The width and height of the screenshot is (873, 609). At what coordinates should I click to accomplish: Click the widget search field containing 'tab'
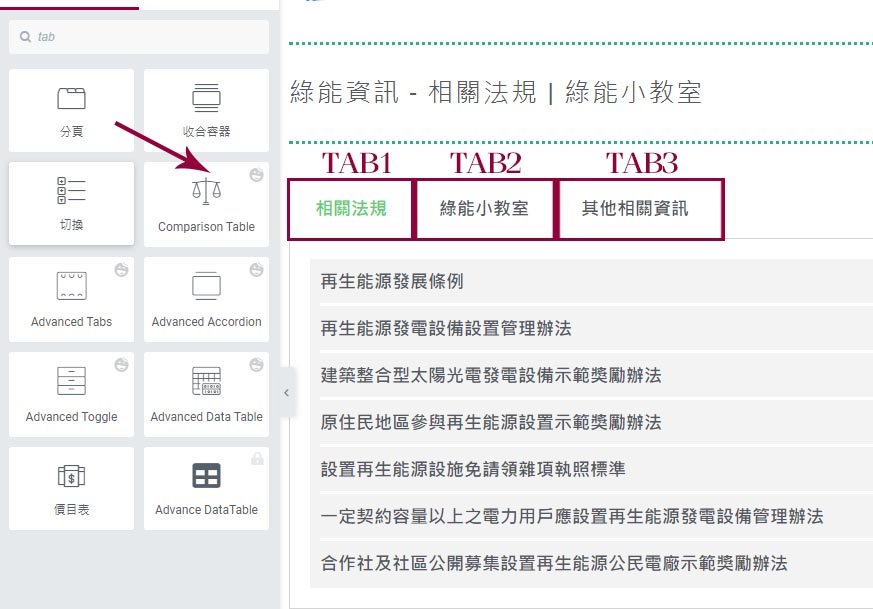(x=139, y=37)
